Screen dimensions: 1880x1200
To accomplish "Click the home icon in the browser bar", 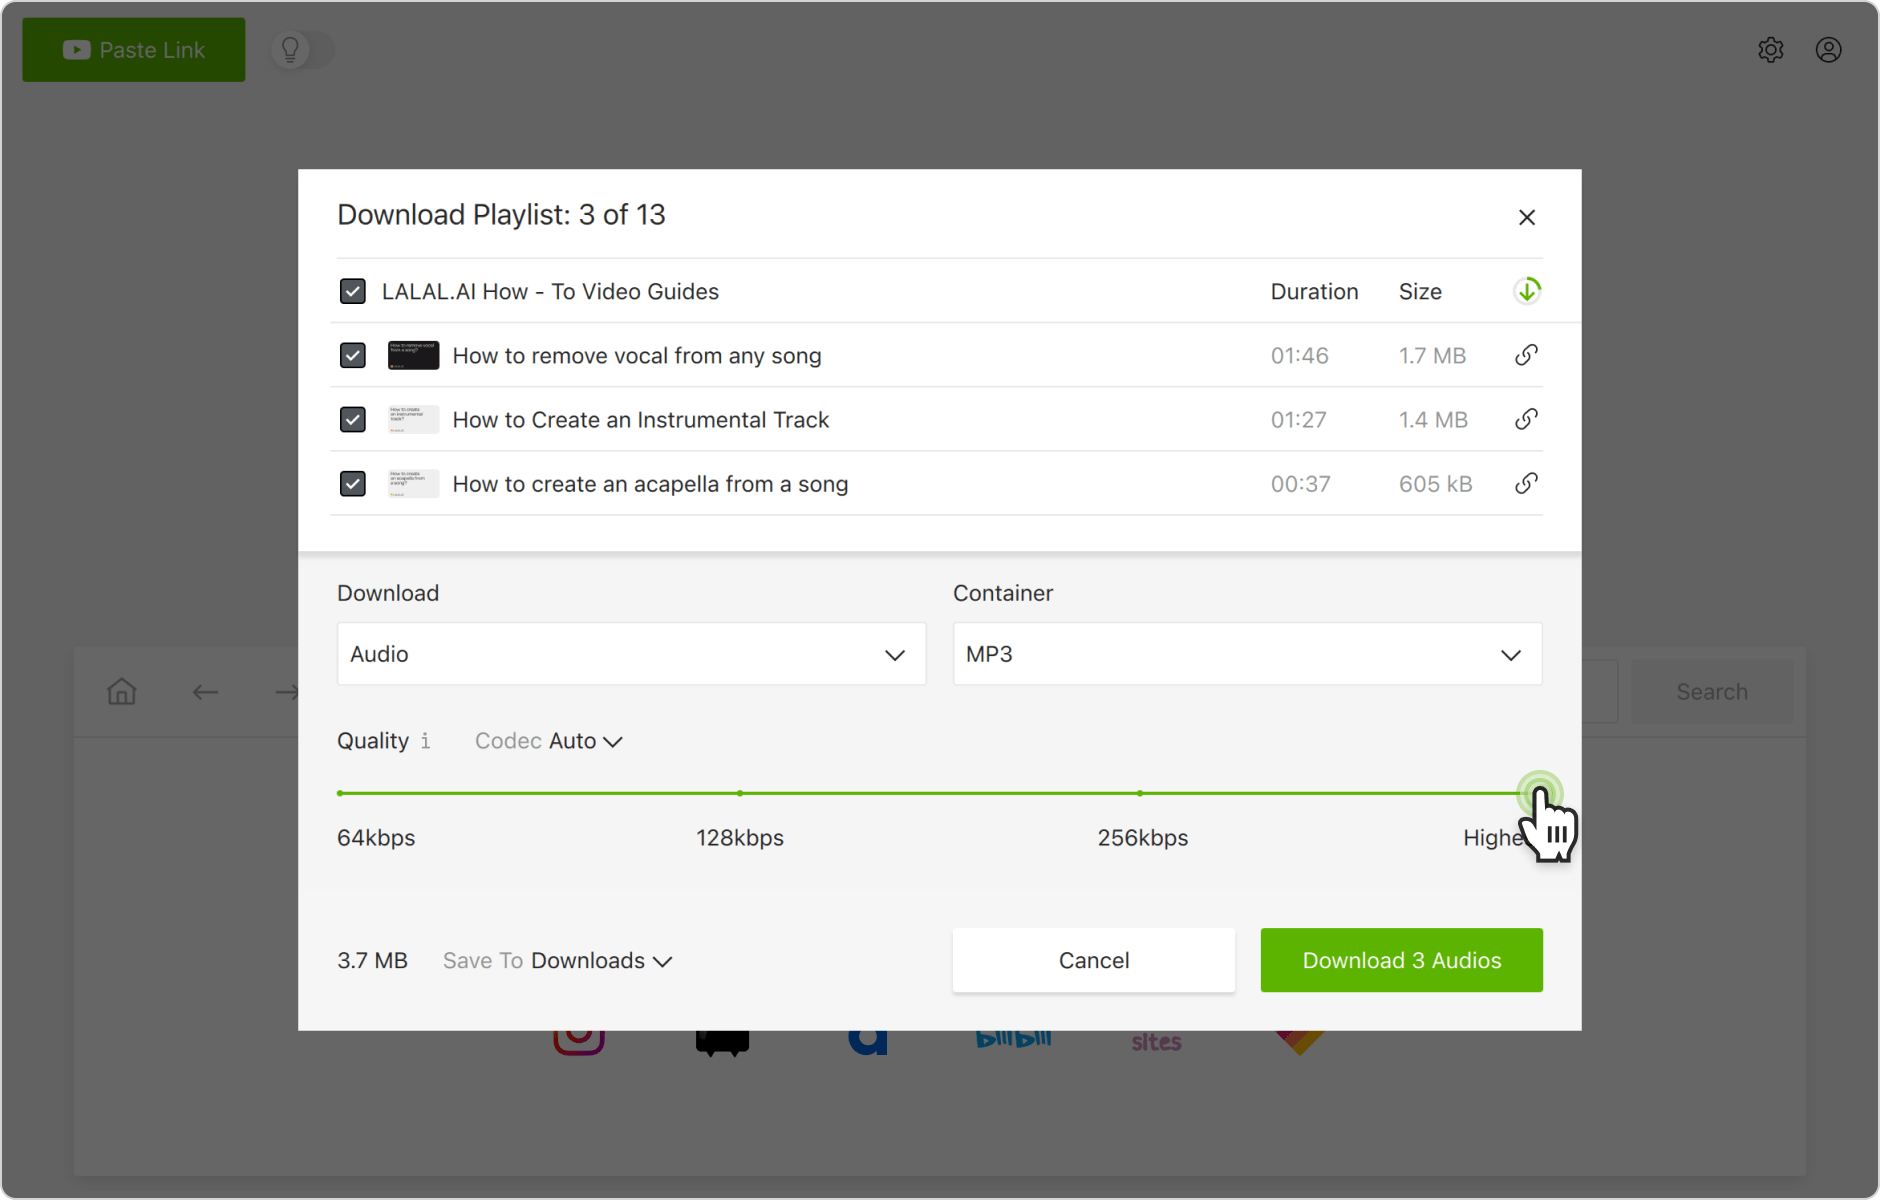I will (122, 690).
